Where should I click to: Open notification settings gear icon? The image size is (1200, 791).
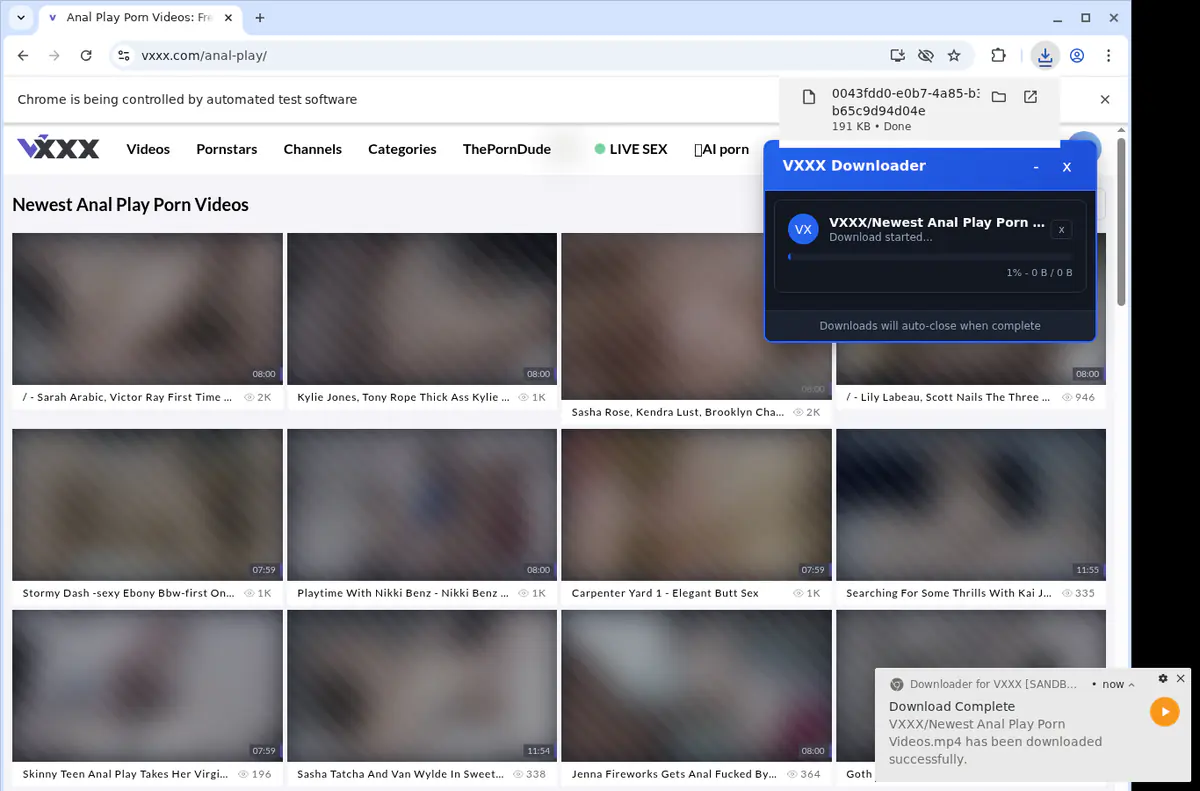click(1163, 678)
